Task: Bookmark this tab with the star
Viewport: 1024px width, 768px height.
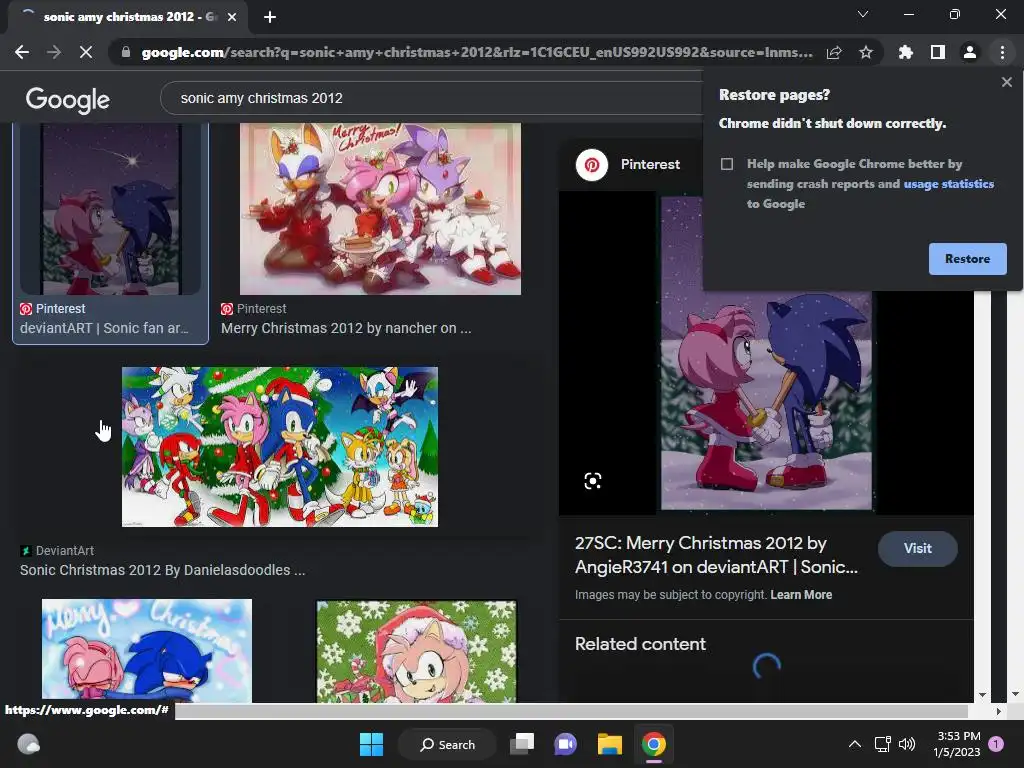Action: click(866, 52)
